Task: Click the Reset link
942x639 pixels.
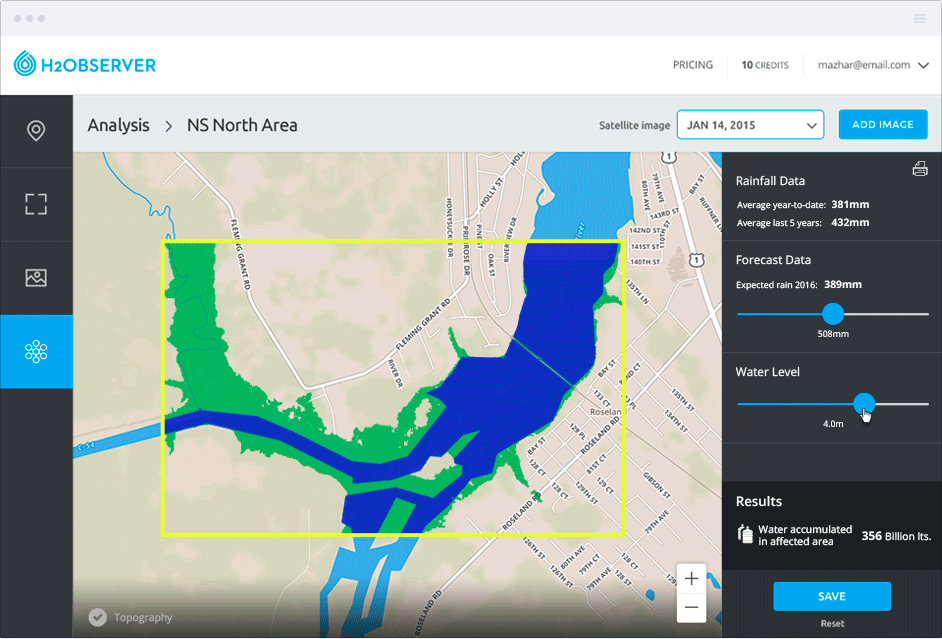Action: 832,623
